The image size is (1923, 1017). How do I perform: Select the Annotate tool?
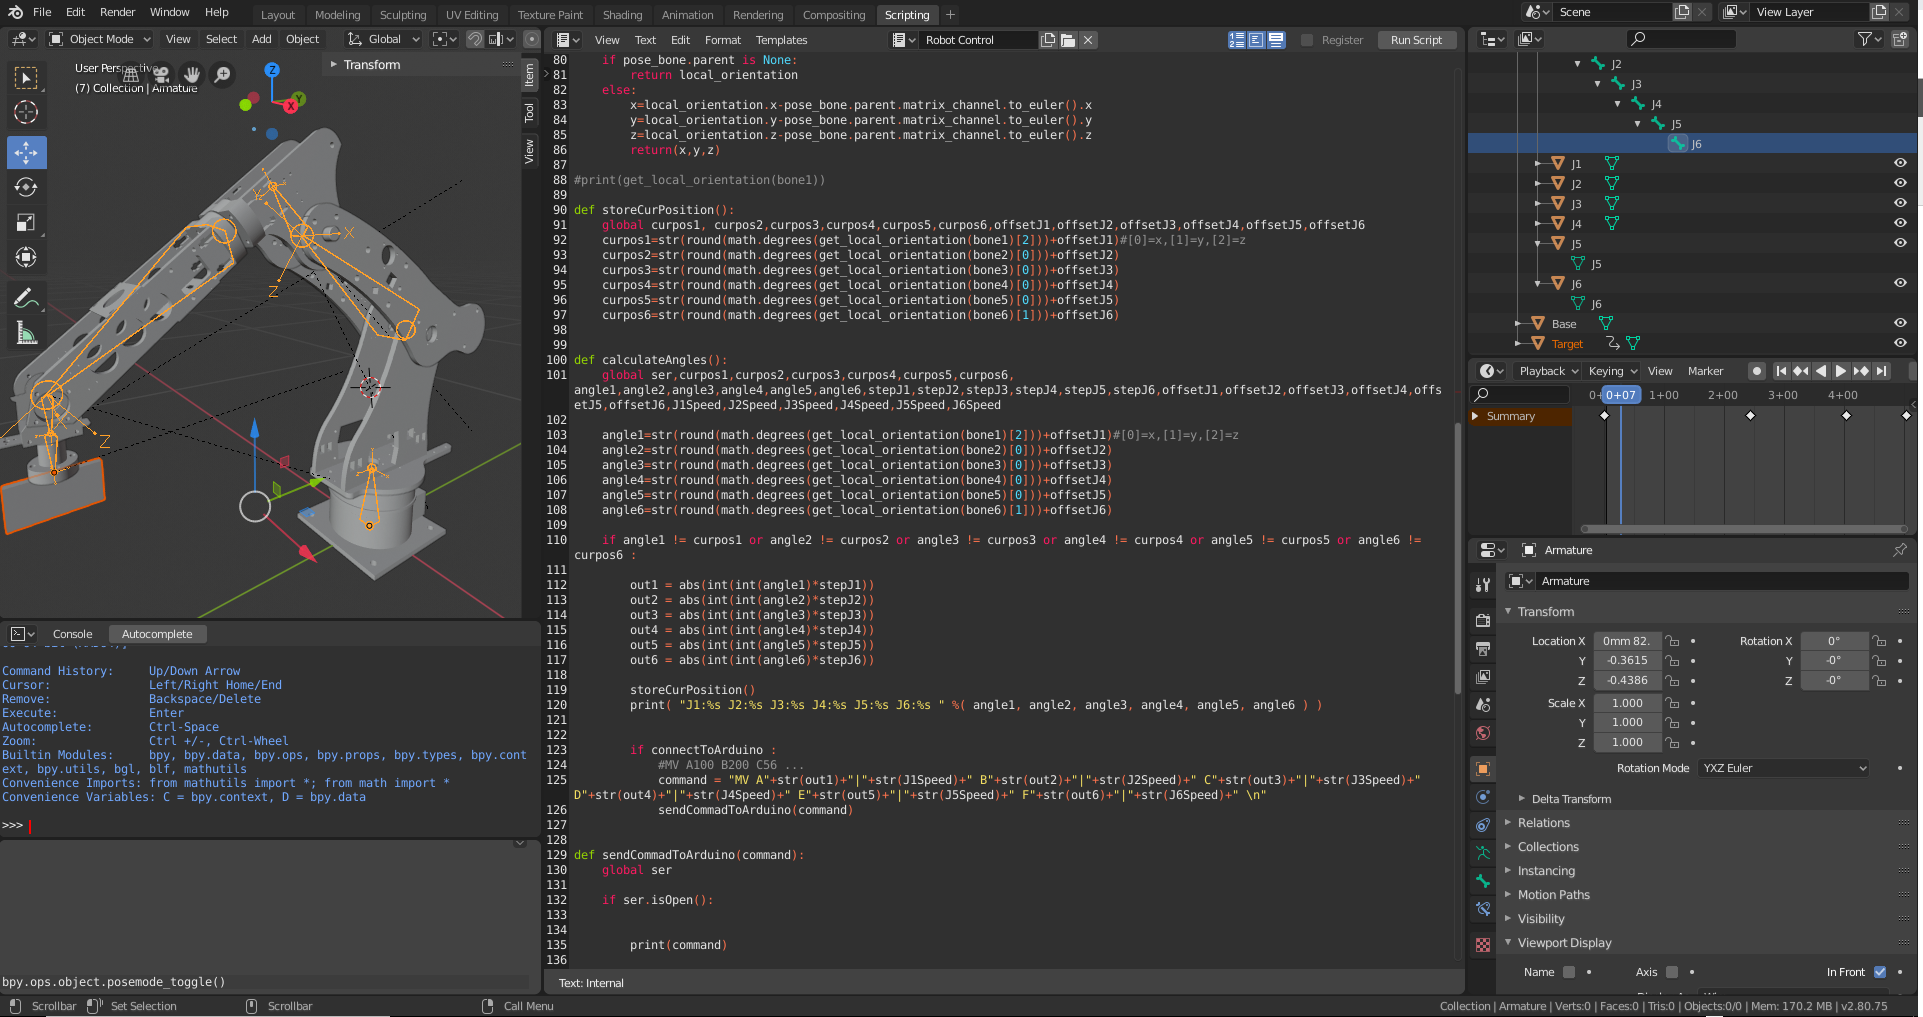(x=26, y=299)
